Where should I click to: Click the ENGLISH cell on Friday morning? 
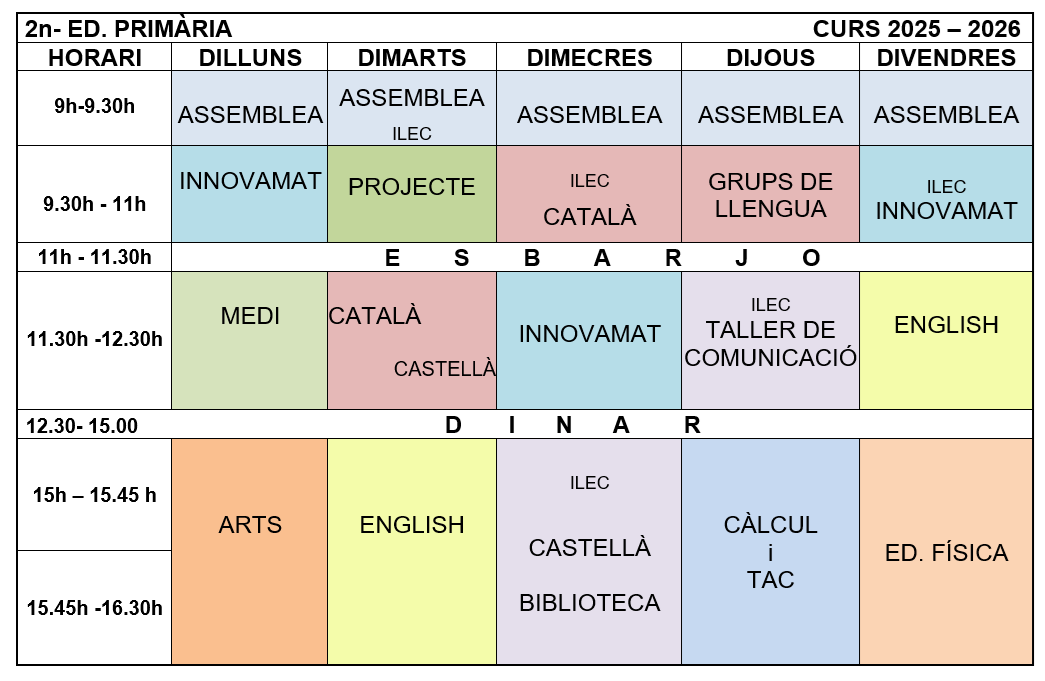click(946, 325)
